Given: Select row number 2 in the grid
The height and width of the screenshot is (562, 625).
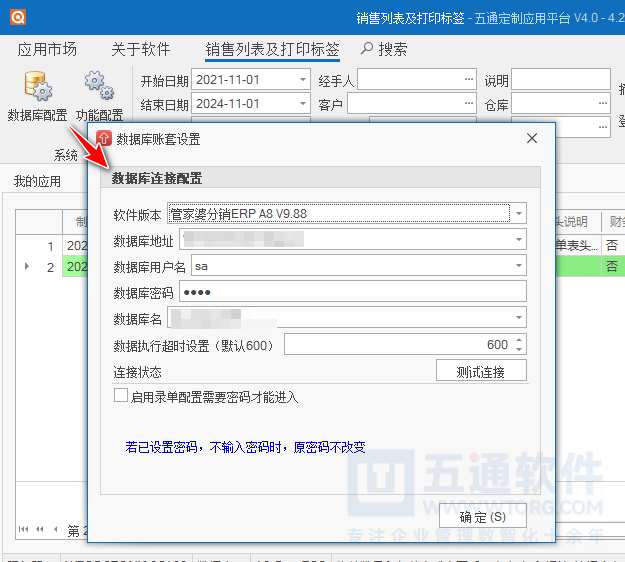Looking at the screenshot, I should tap(50, 267).
